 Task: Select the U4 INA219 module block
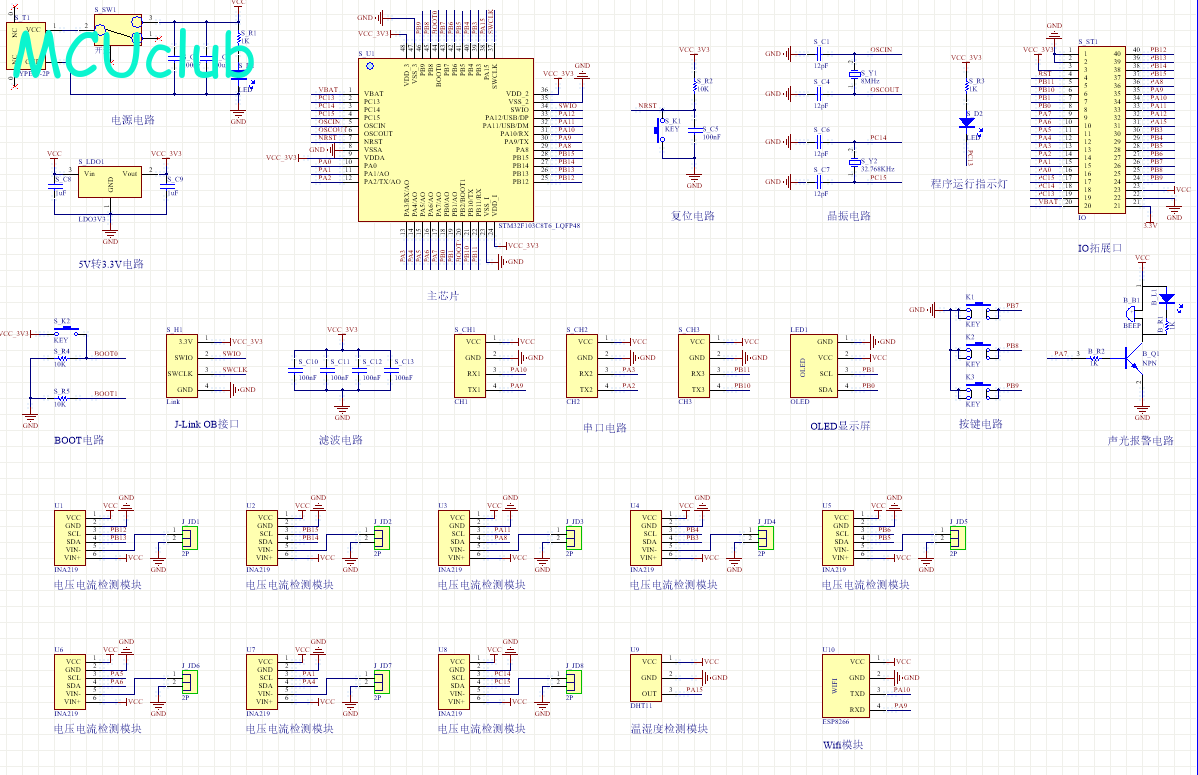coord(646,537)
